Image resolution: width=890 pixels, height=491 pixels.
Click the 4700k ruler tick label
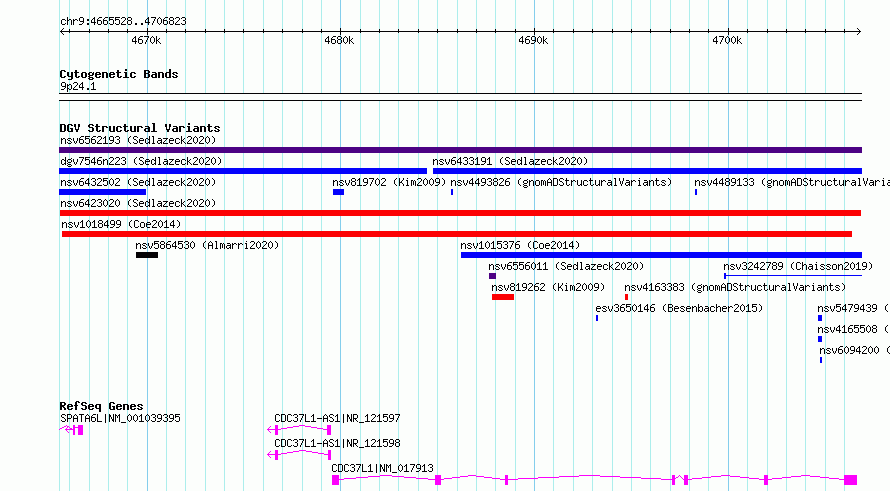(727, 40)
